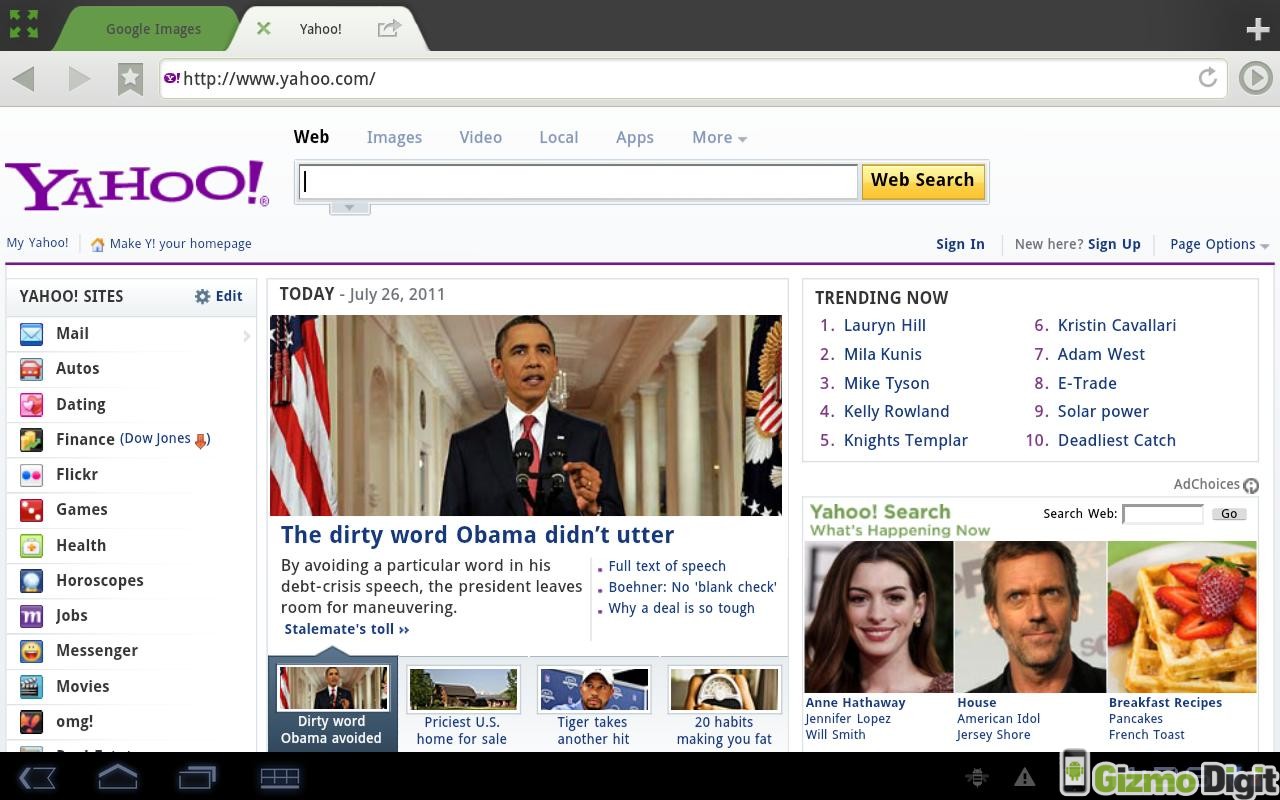The image size is (1280, 800).
Task: Expand the More search options dropdown
Action: (x=719, y=137)
